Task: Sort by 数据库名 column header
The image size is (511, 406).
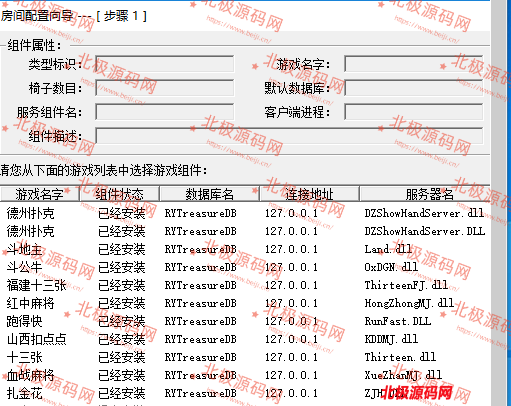Action: 210,194
